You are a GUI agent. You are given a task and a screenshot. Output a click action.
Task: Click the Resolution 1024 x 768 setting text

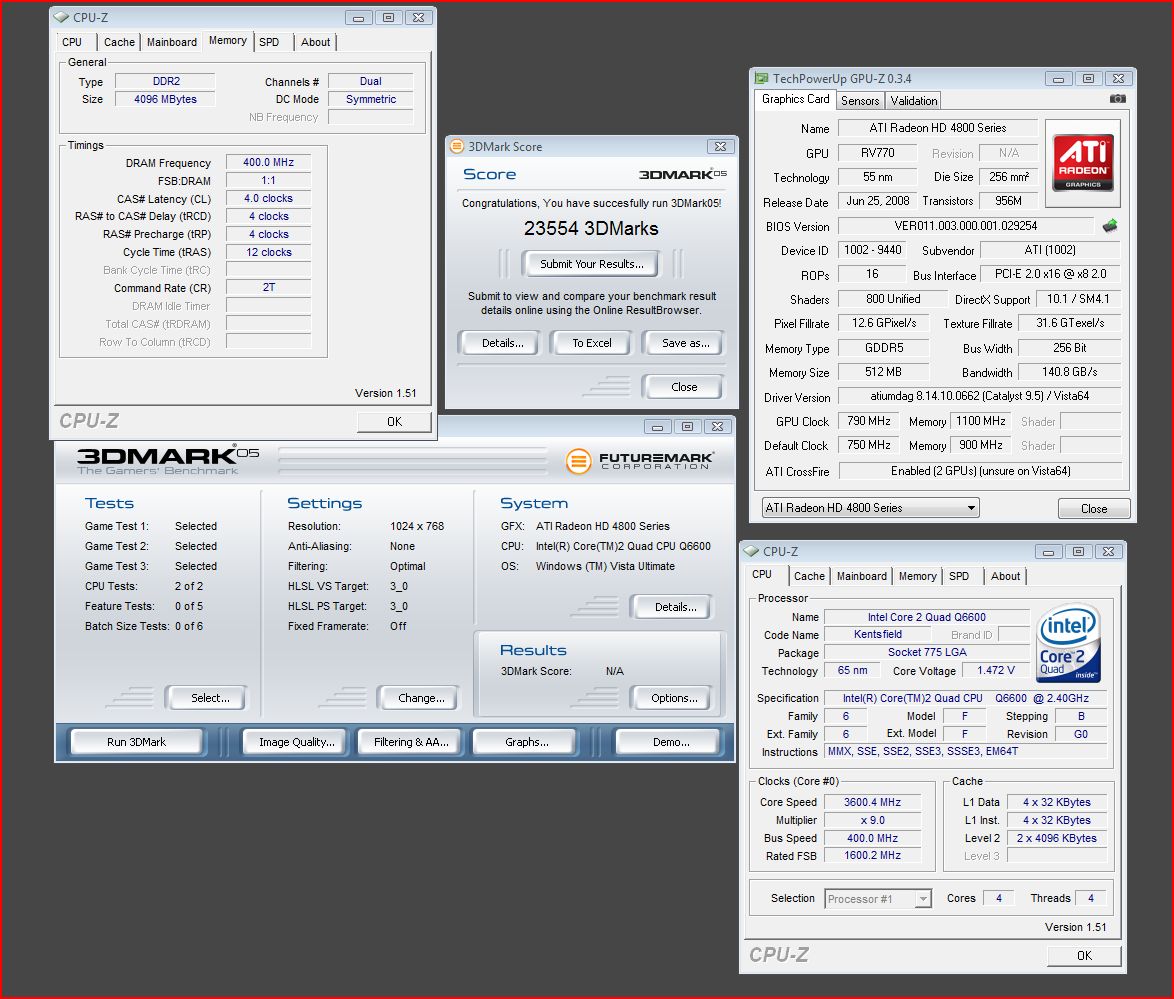pyautogui.click(x=417, y=526)
